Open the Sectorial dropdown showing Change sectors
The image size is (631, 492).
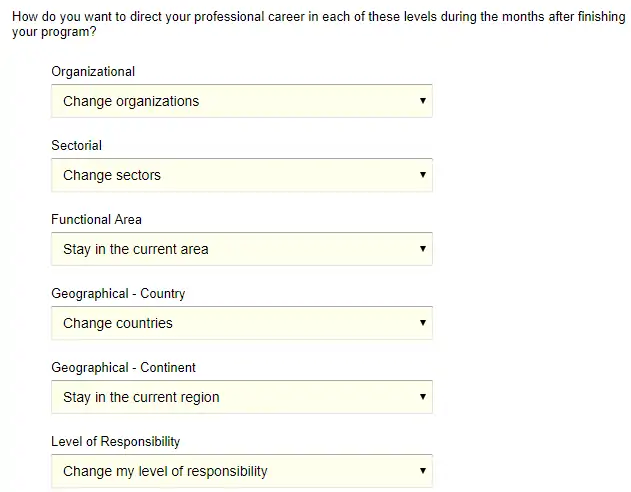(x=240, y=175)
